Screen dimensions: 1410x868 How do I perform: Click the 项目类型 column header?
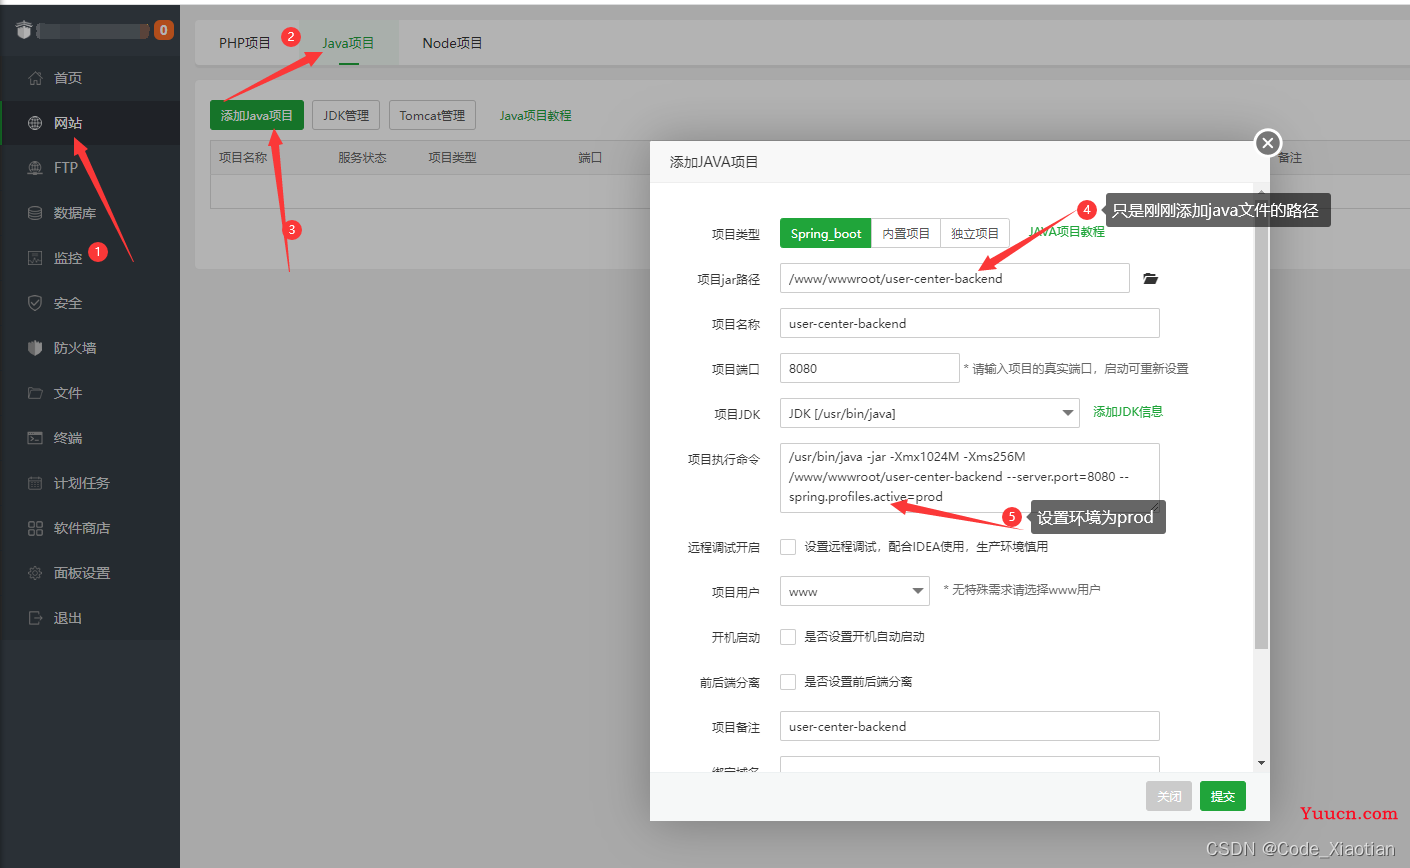(452, 158)
